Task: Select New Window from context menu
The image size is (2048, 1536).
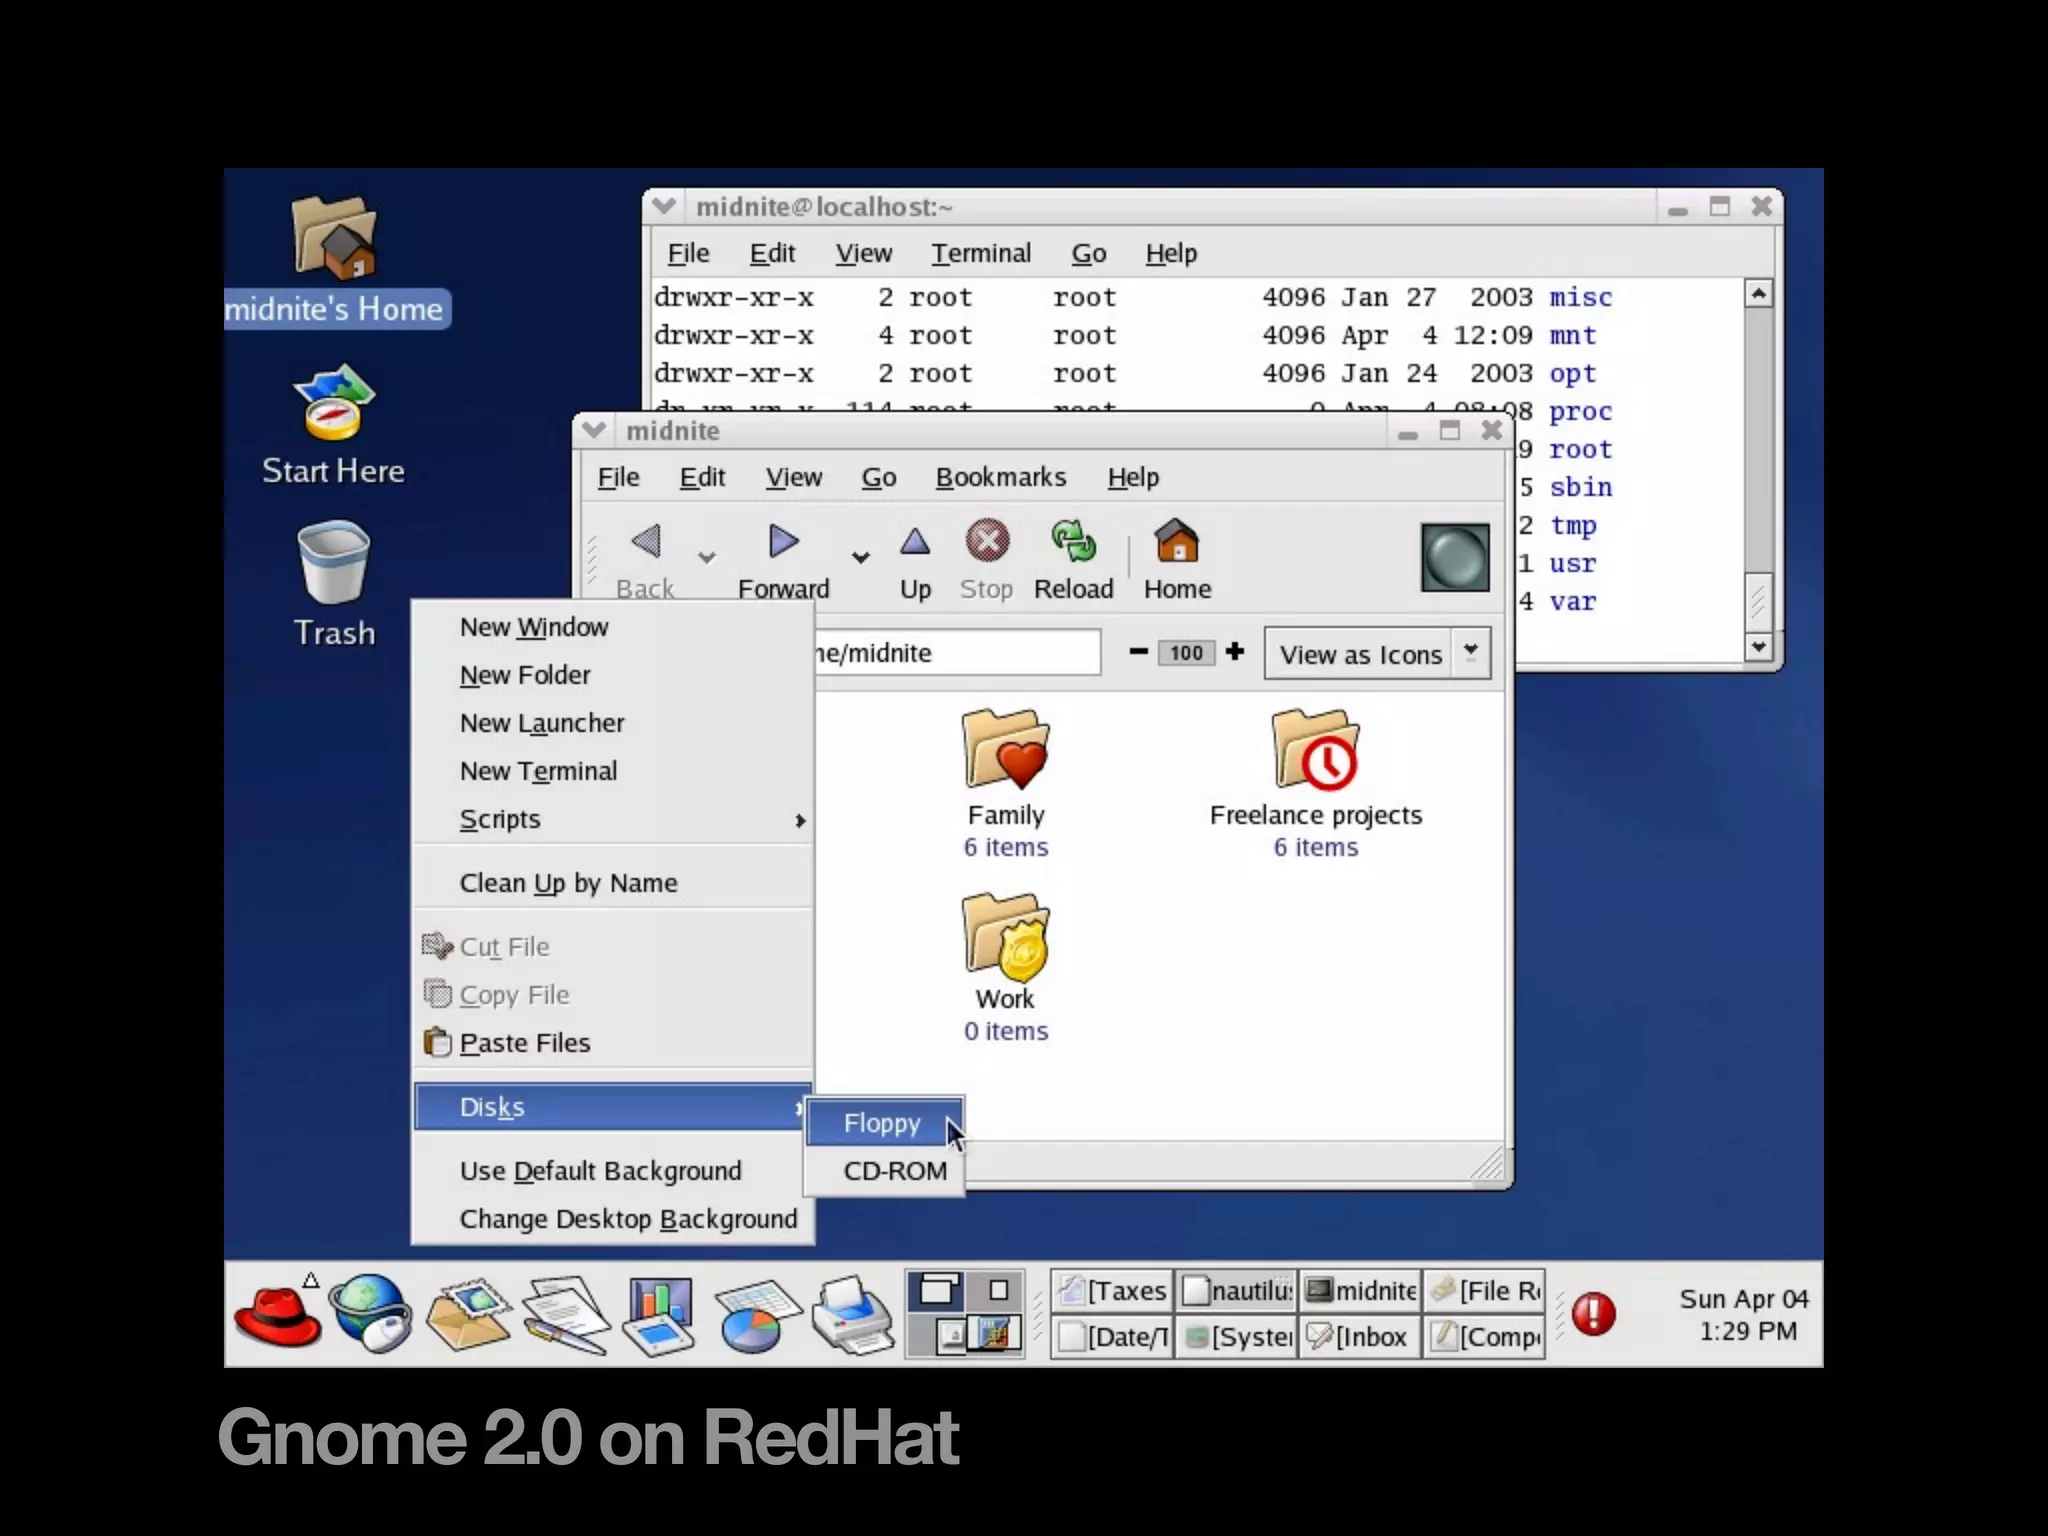Action: click(612, 627)
